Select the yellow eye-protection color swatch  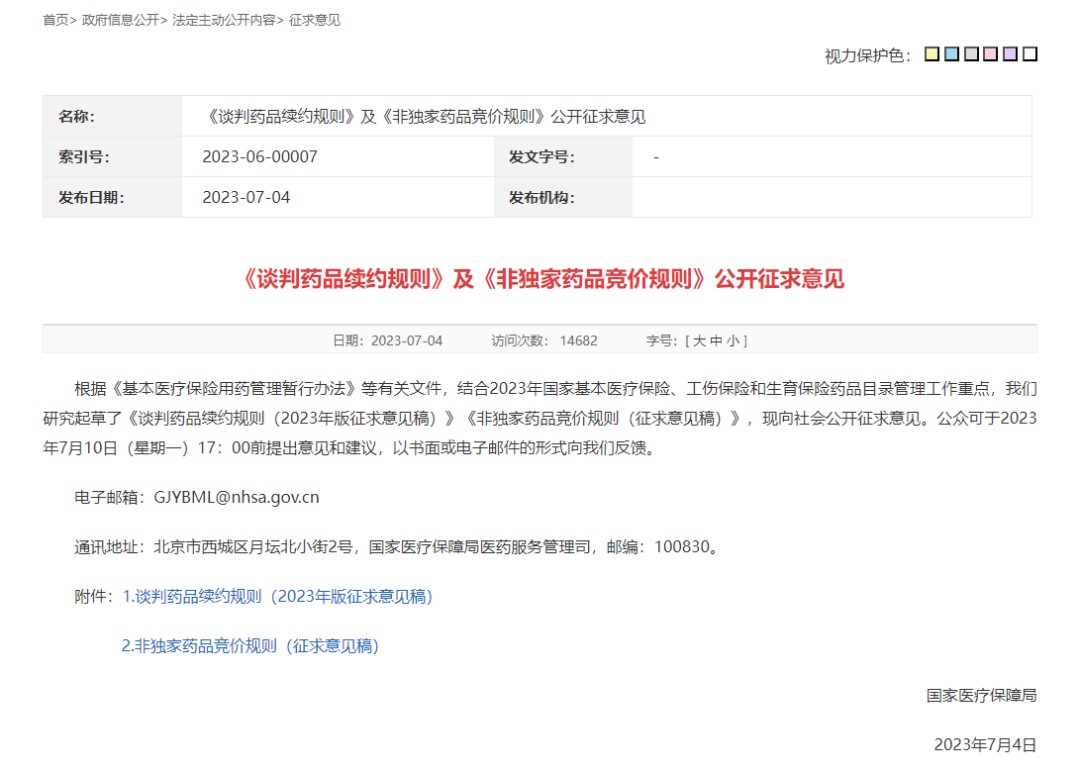tap(932, 55)
